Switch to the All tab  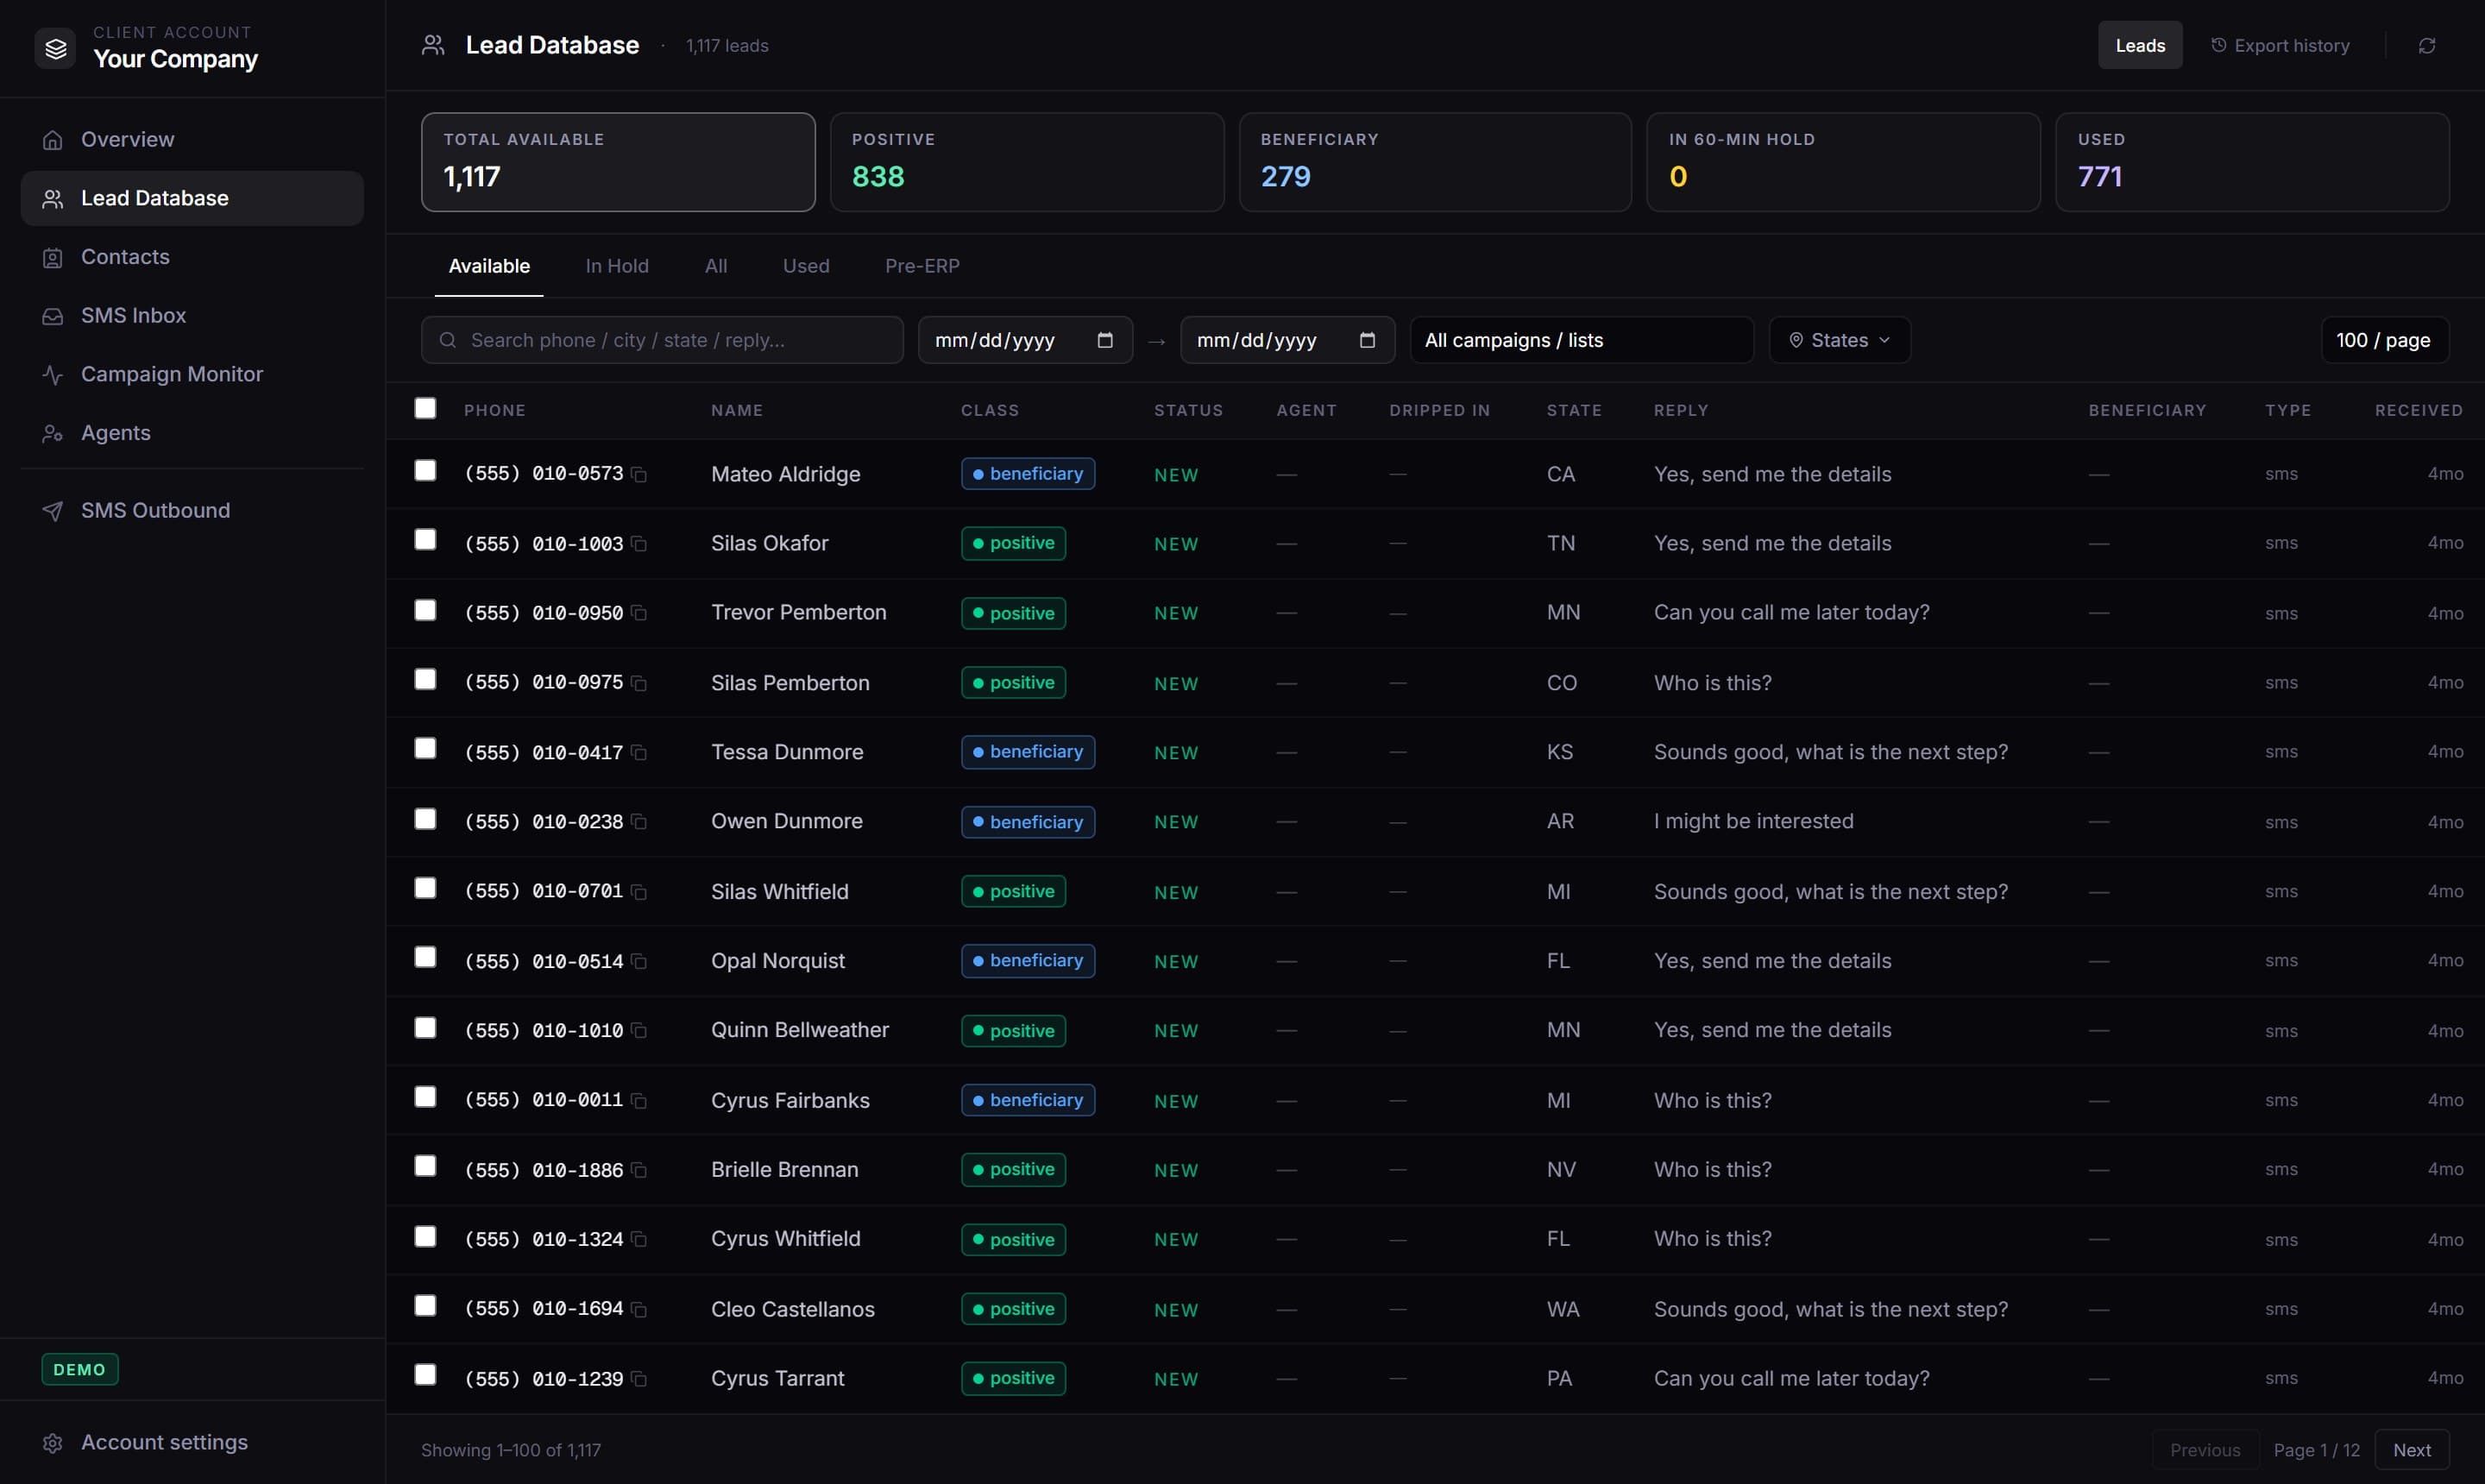716,266
